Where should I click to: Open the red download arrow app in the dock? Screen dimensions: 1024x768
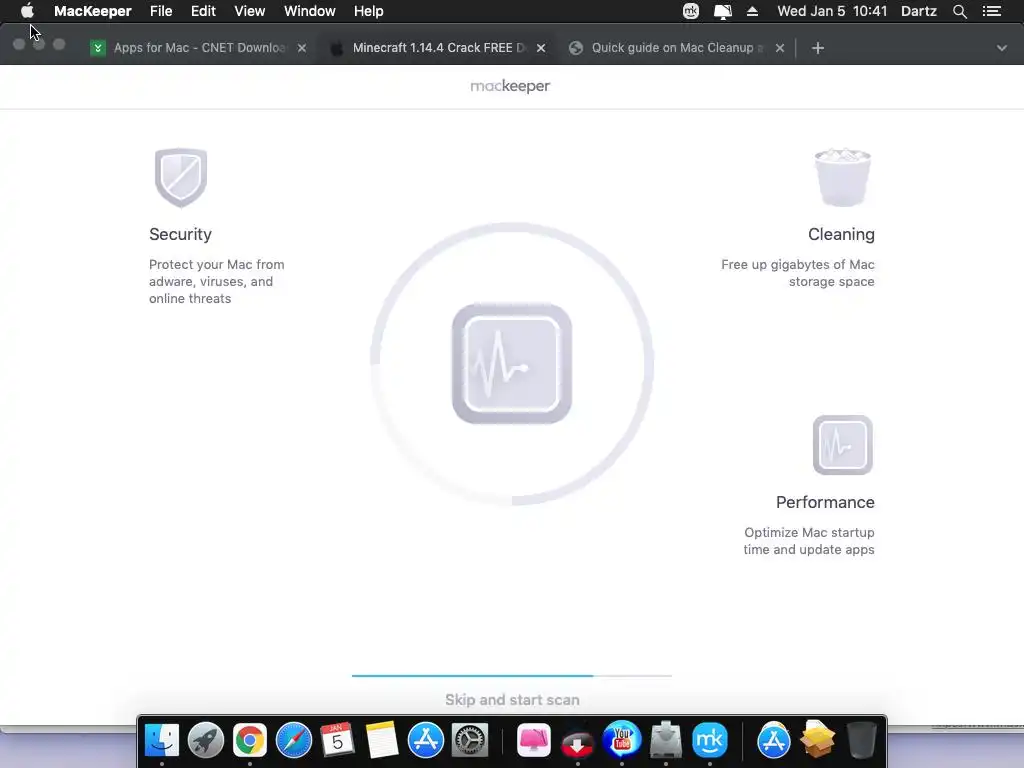click(x=577, y=743)
